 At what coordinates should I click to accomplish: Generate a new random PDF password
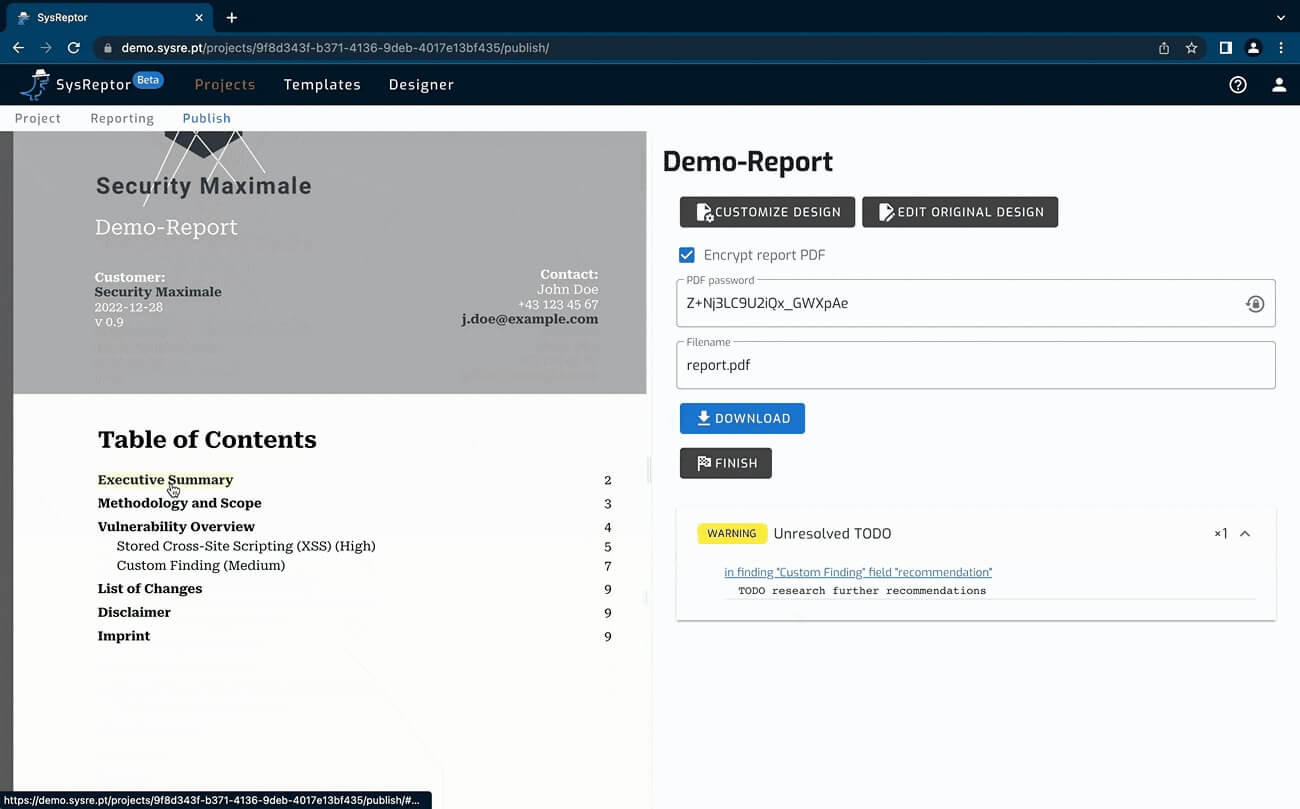click(1255, 304)
